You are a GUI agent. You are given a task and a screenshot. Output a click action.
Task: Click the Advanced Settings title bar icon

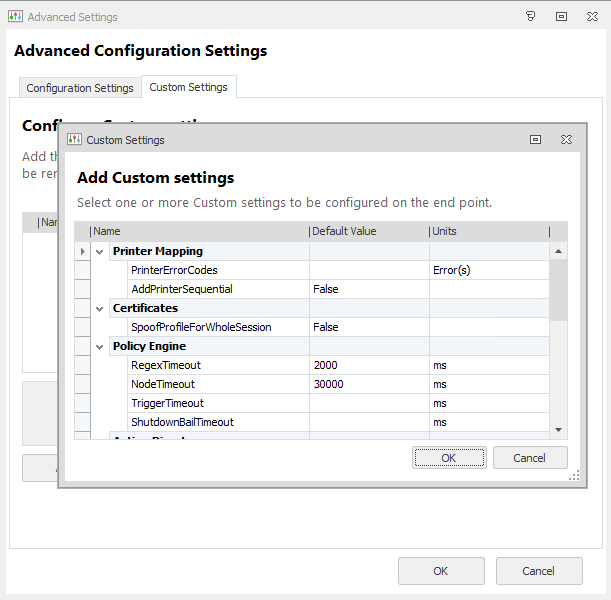[x=16, y=17]
